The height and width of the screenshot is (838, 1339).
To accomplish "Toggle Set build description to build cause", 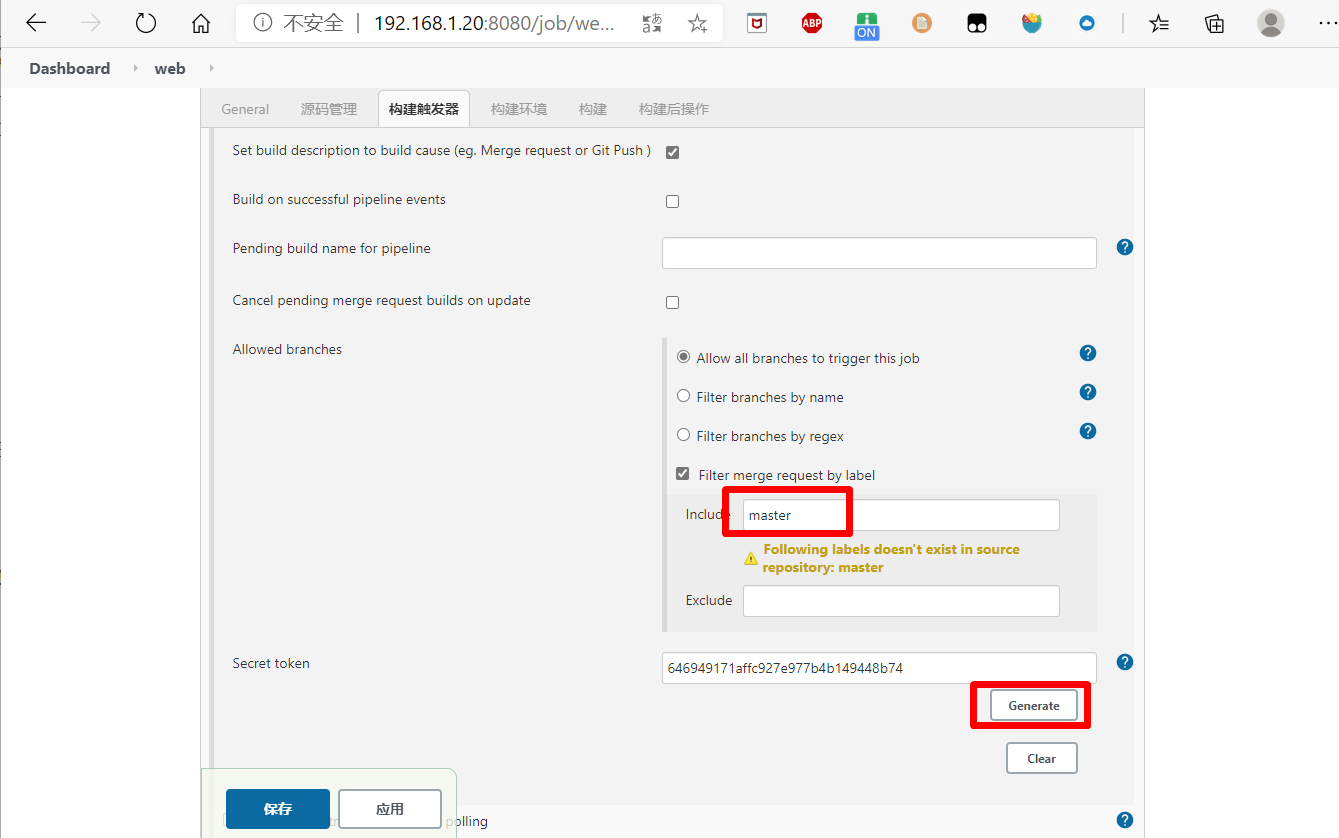I will (x=672, y=152).
